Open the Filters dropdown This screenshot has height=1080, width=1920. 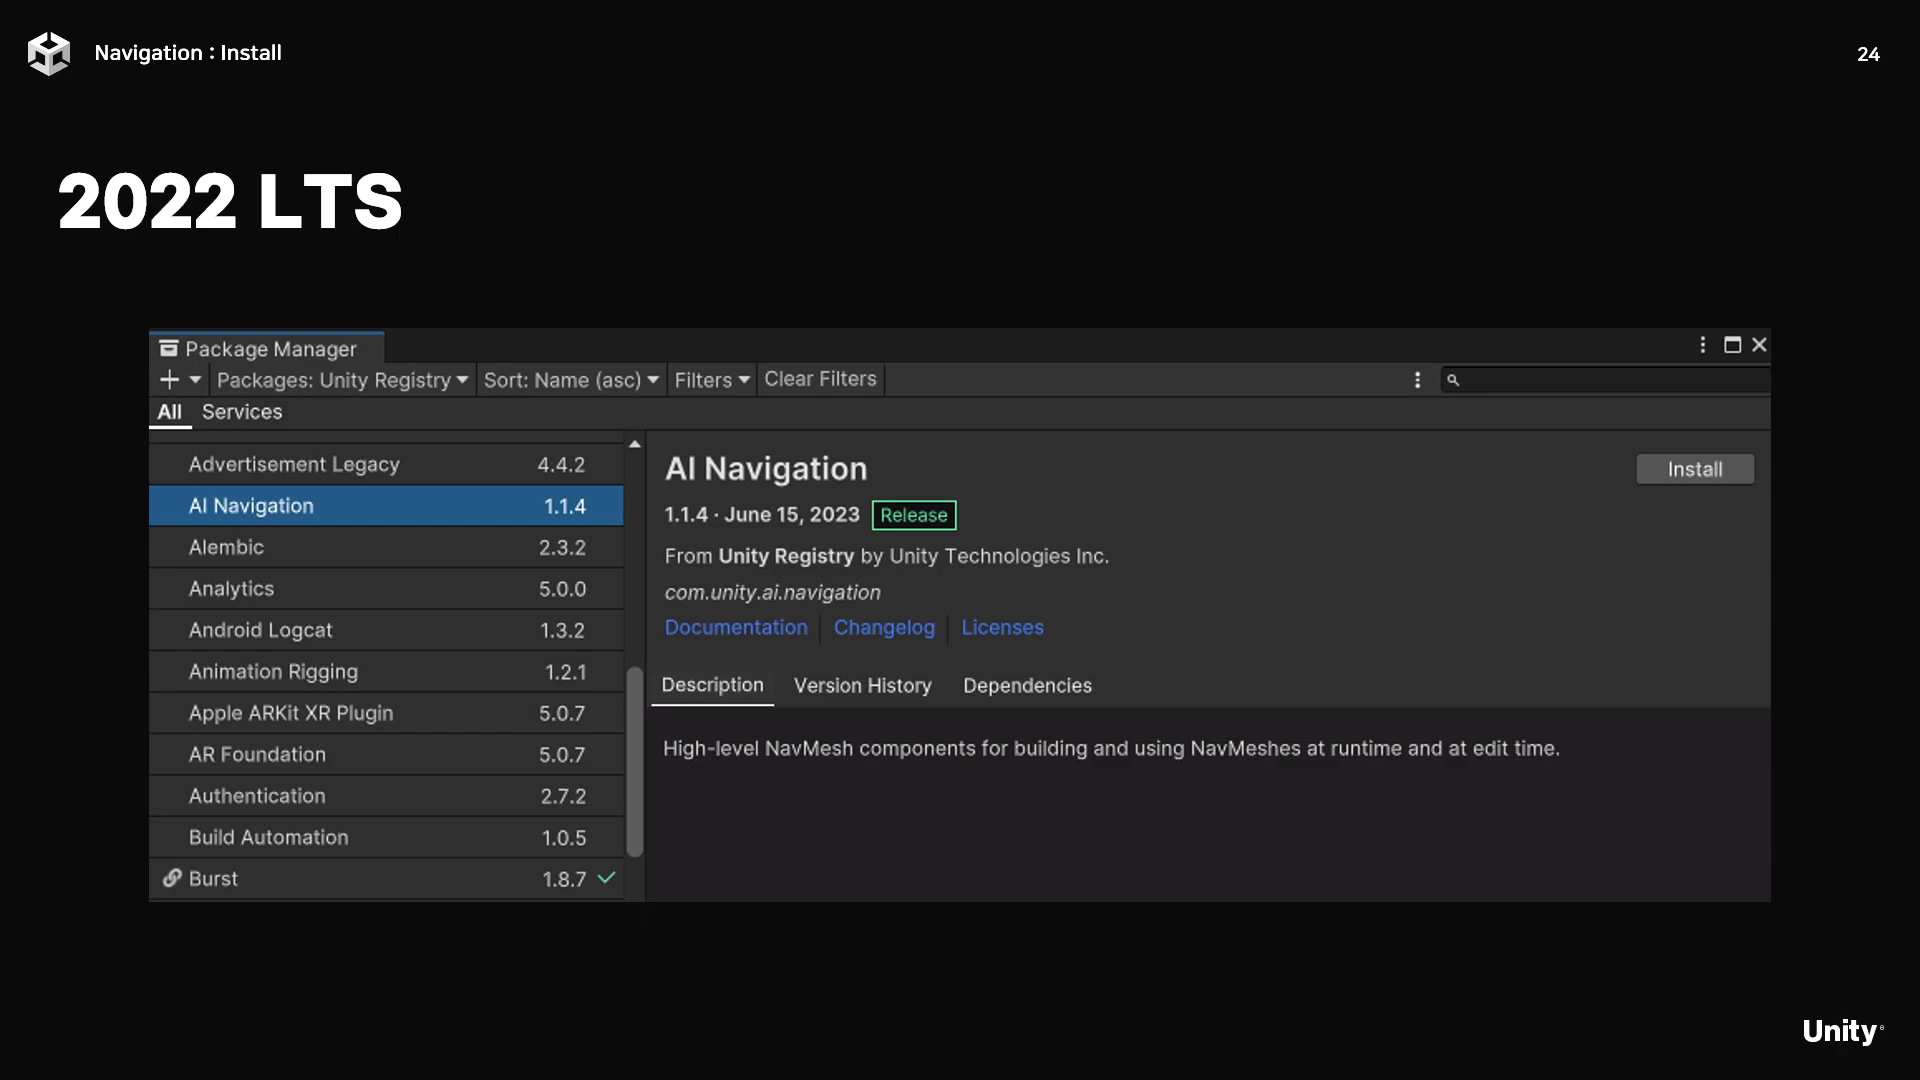[x=711, y=380]
